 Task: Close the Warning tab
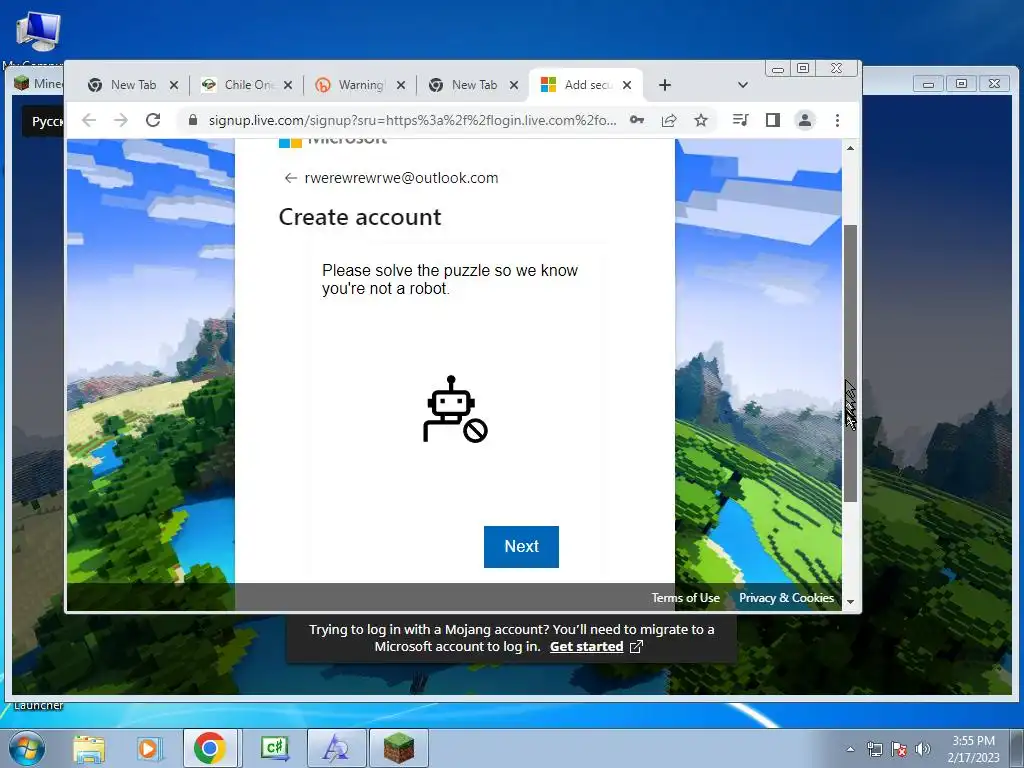[401, 85]
